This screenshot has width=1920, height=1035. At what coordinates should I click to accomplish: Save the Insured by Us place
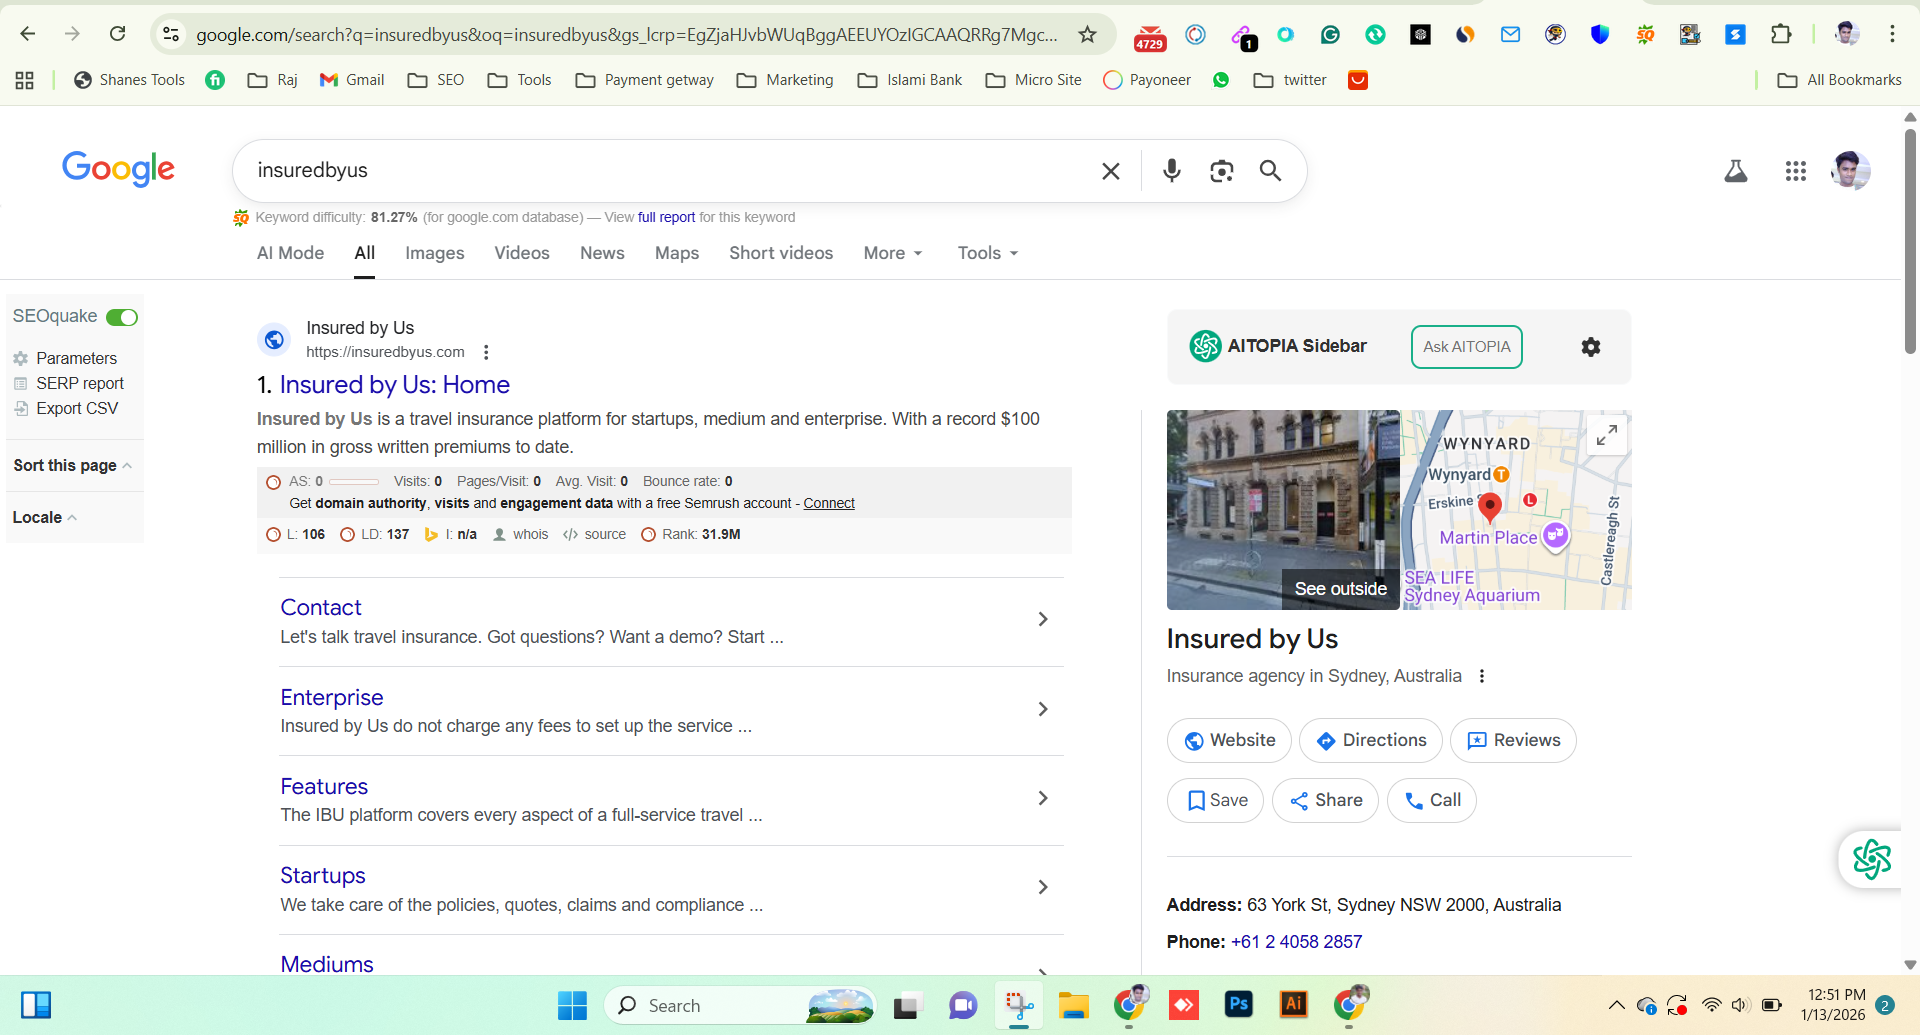[x=1215, y=800]
